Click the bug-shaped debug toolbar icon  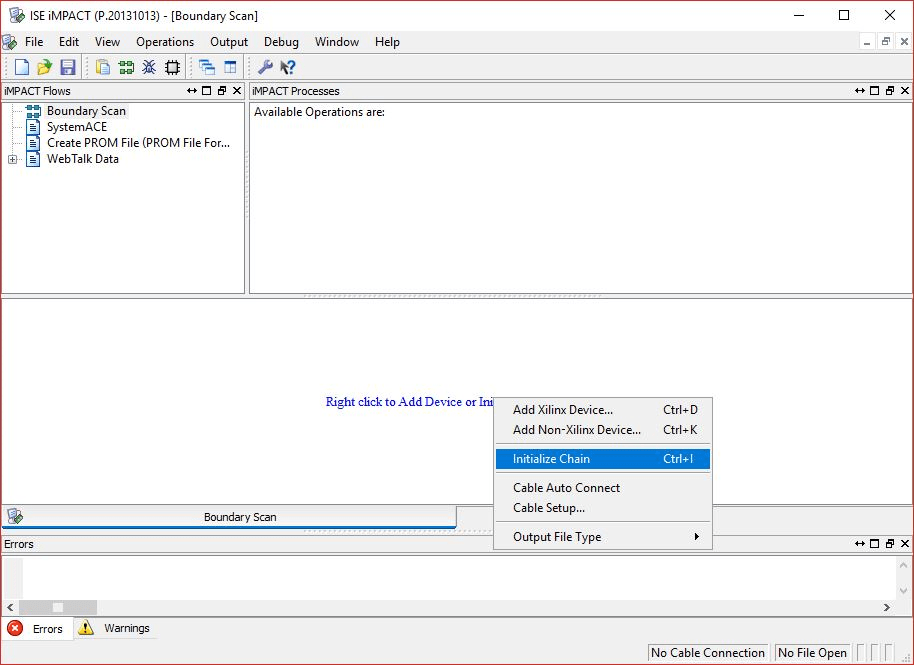[x=149, y=67]
